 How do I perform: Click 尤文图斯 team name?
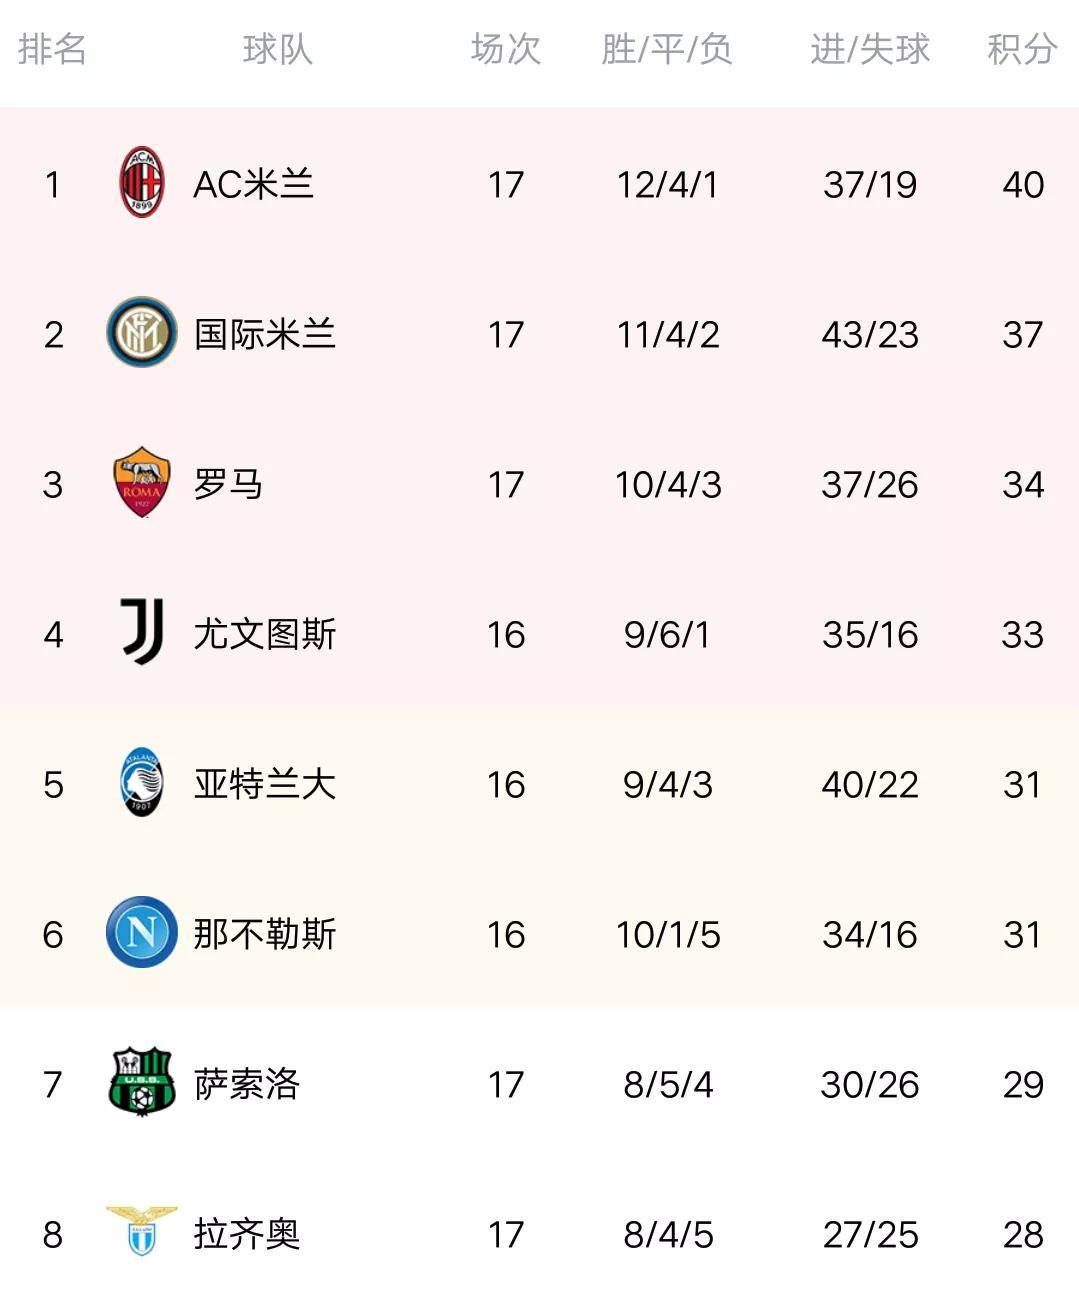[x=265, y=634]
